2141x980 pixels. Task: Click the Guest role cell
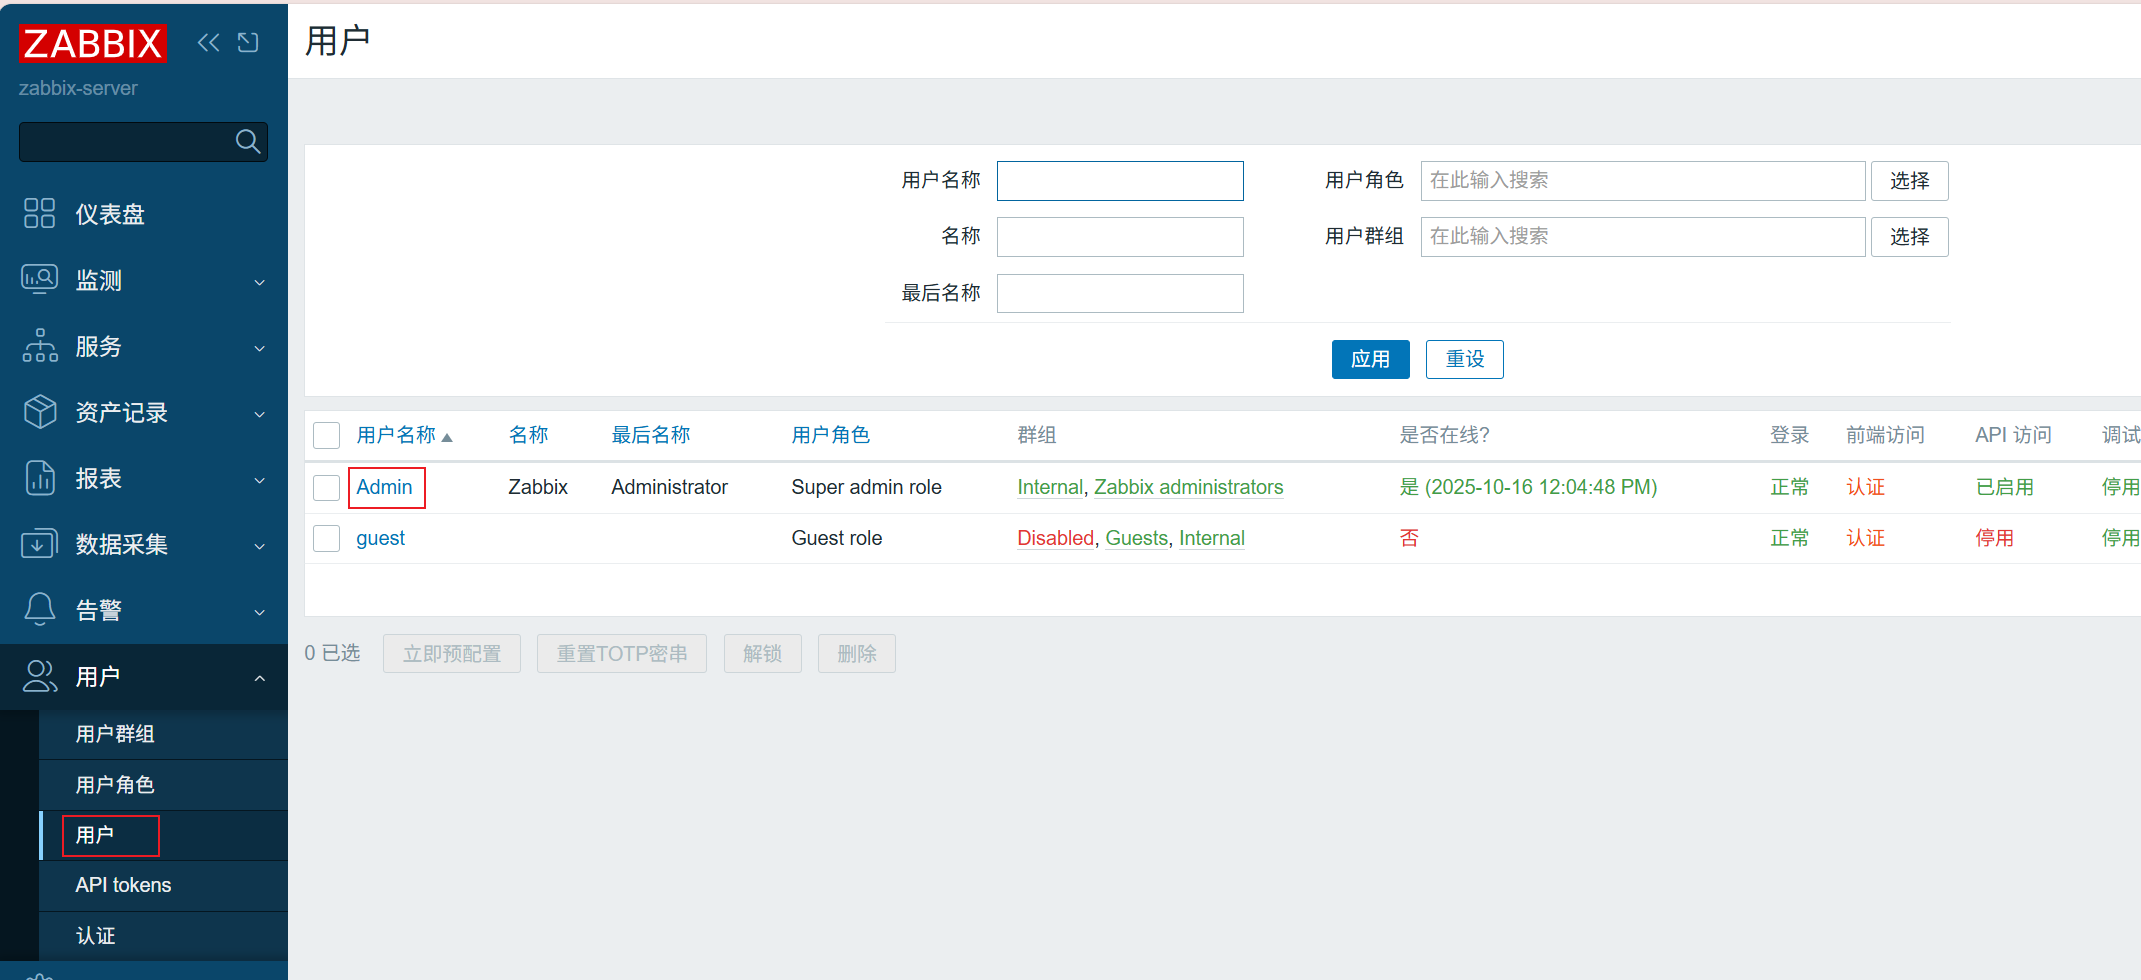click(836, 538)
